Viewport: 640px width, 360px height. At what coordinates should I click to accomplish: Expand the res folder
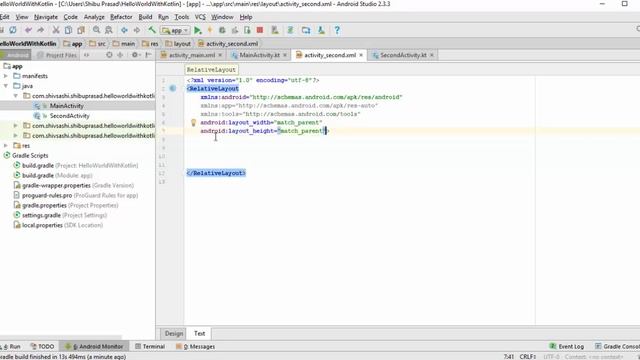point(6,146)
